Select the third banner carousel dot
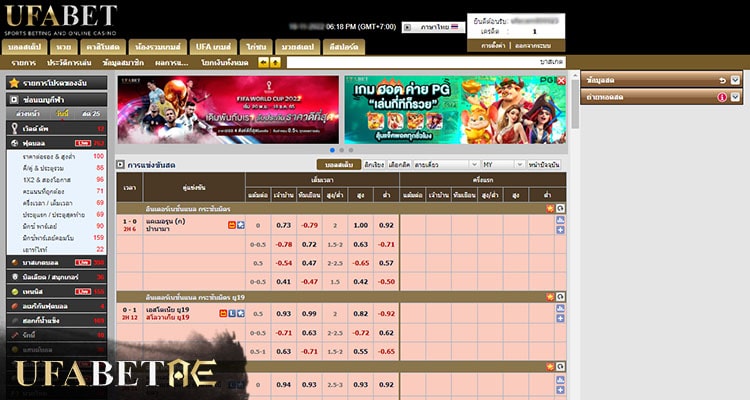The image size is (750, 400). pos(351,150)
